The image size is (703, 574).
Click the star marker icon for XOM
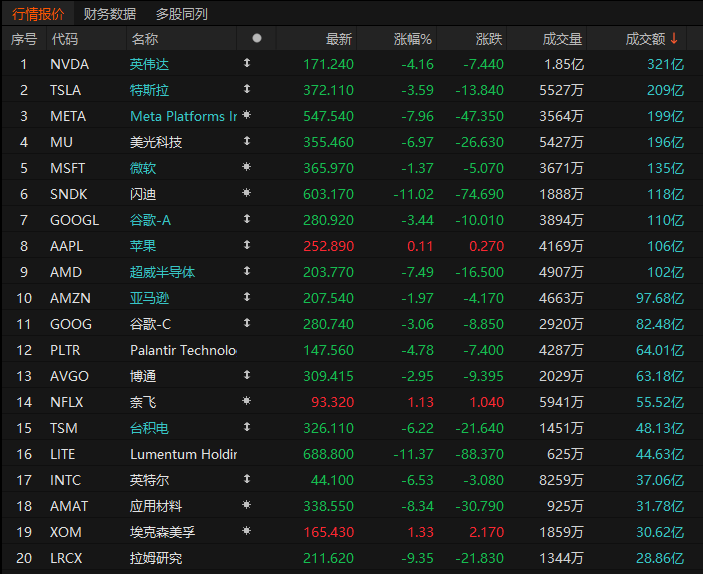pos(247,531)
